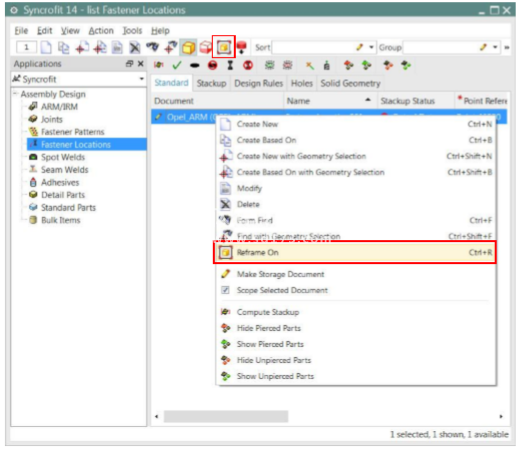Switch to the Stackup tab
Image resolution: width=516 pixels, height=450 pixels.
click(211, 83)
